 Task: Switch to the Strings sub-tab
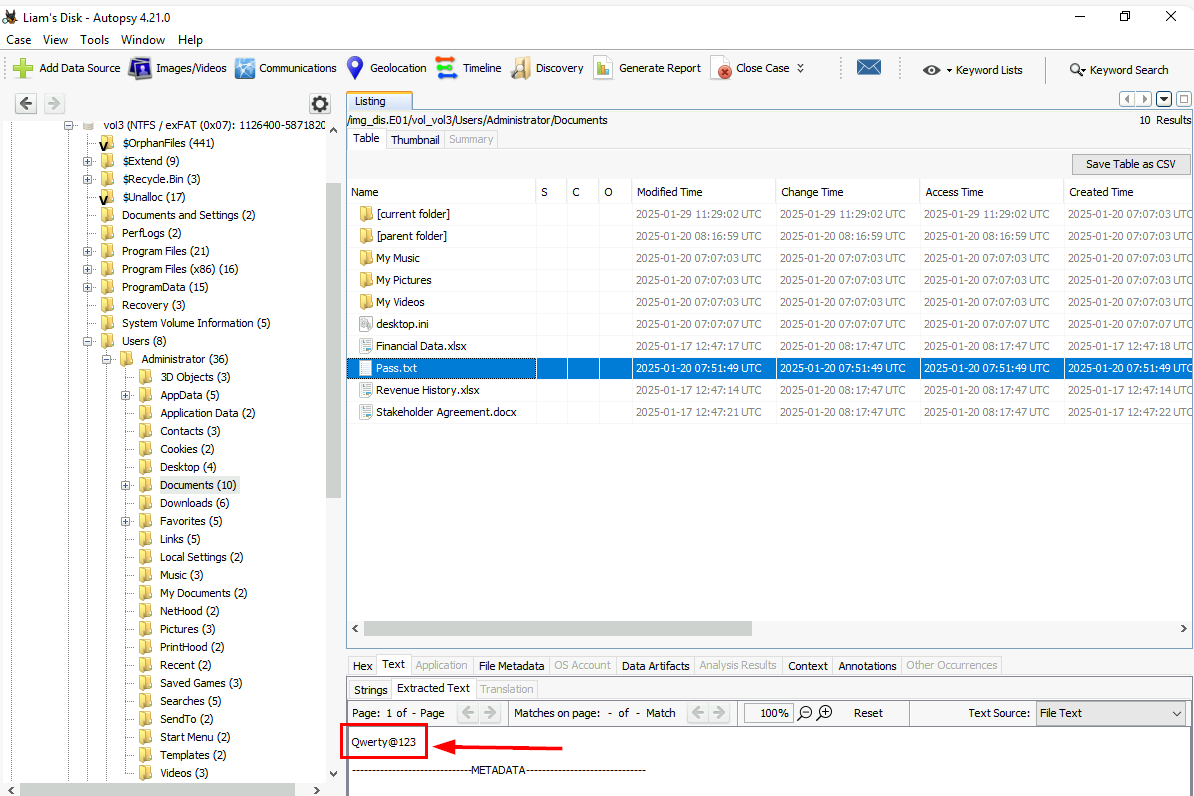(x=371, y=689)
